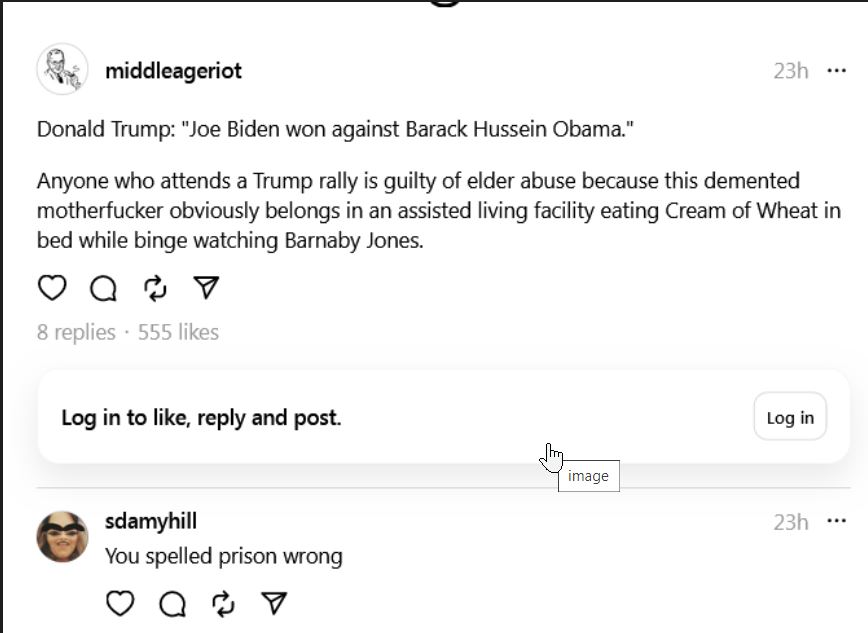The height and width of the screenshot is (633, 868).
Task: View the 555 likes list
Action: (x=178, y=332)
